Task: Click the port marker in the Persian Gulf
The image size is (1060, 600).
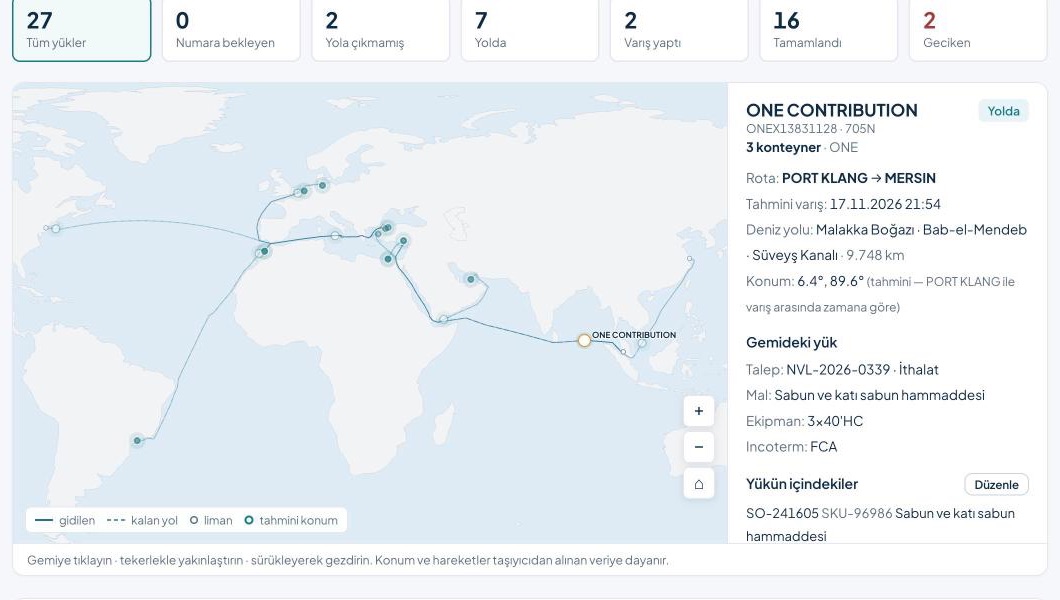Action: pyautogui.click(x=471, y=279)
